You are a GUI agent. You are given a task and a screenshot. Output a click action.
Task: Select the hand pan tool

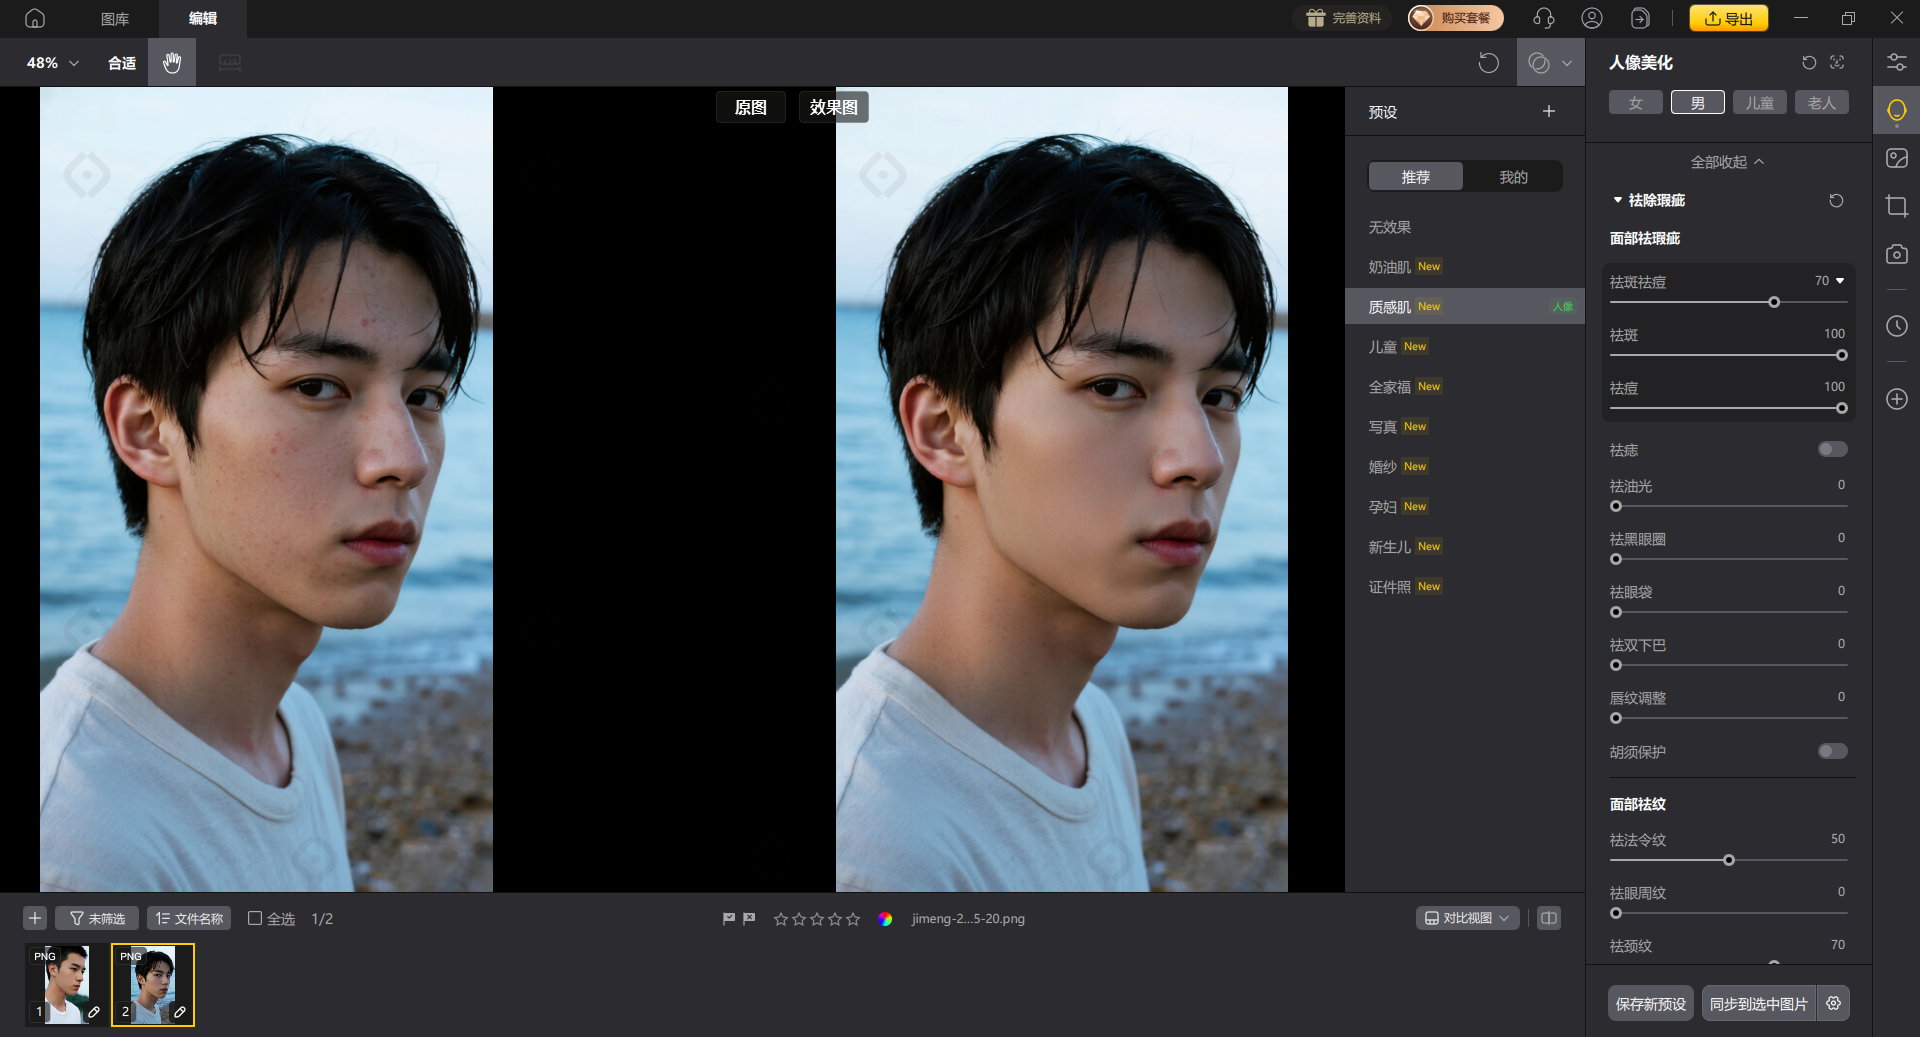(172, 63)
